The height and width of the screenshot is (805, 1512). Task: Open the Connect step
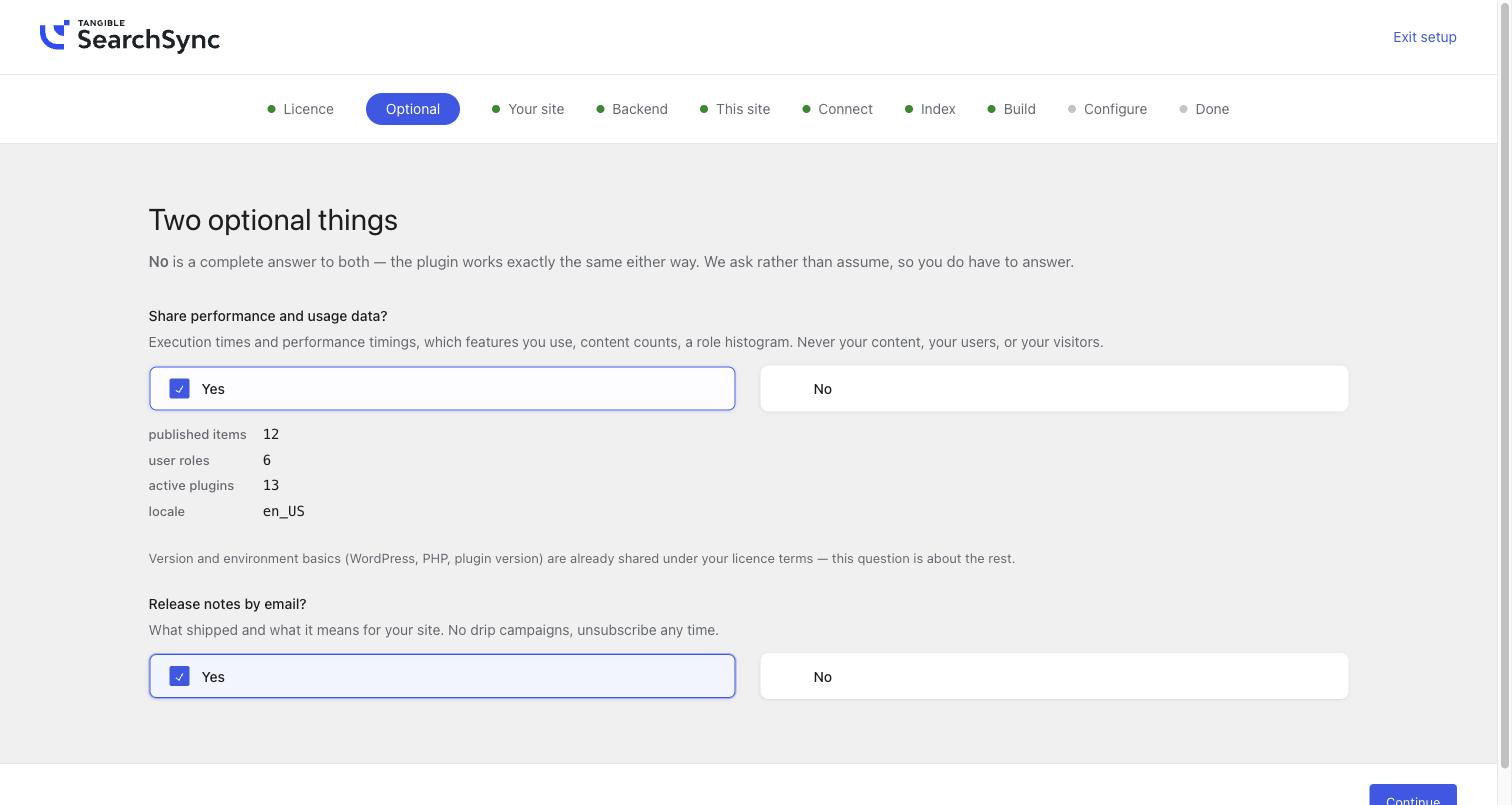pyautogui.click(x=837, y=109)
